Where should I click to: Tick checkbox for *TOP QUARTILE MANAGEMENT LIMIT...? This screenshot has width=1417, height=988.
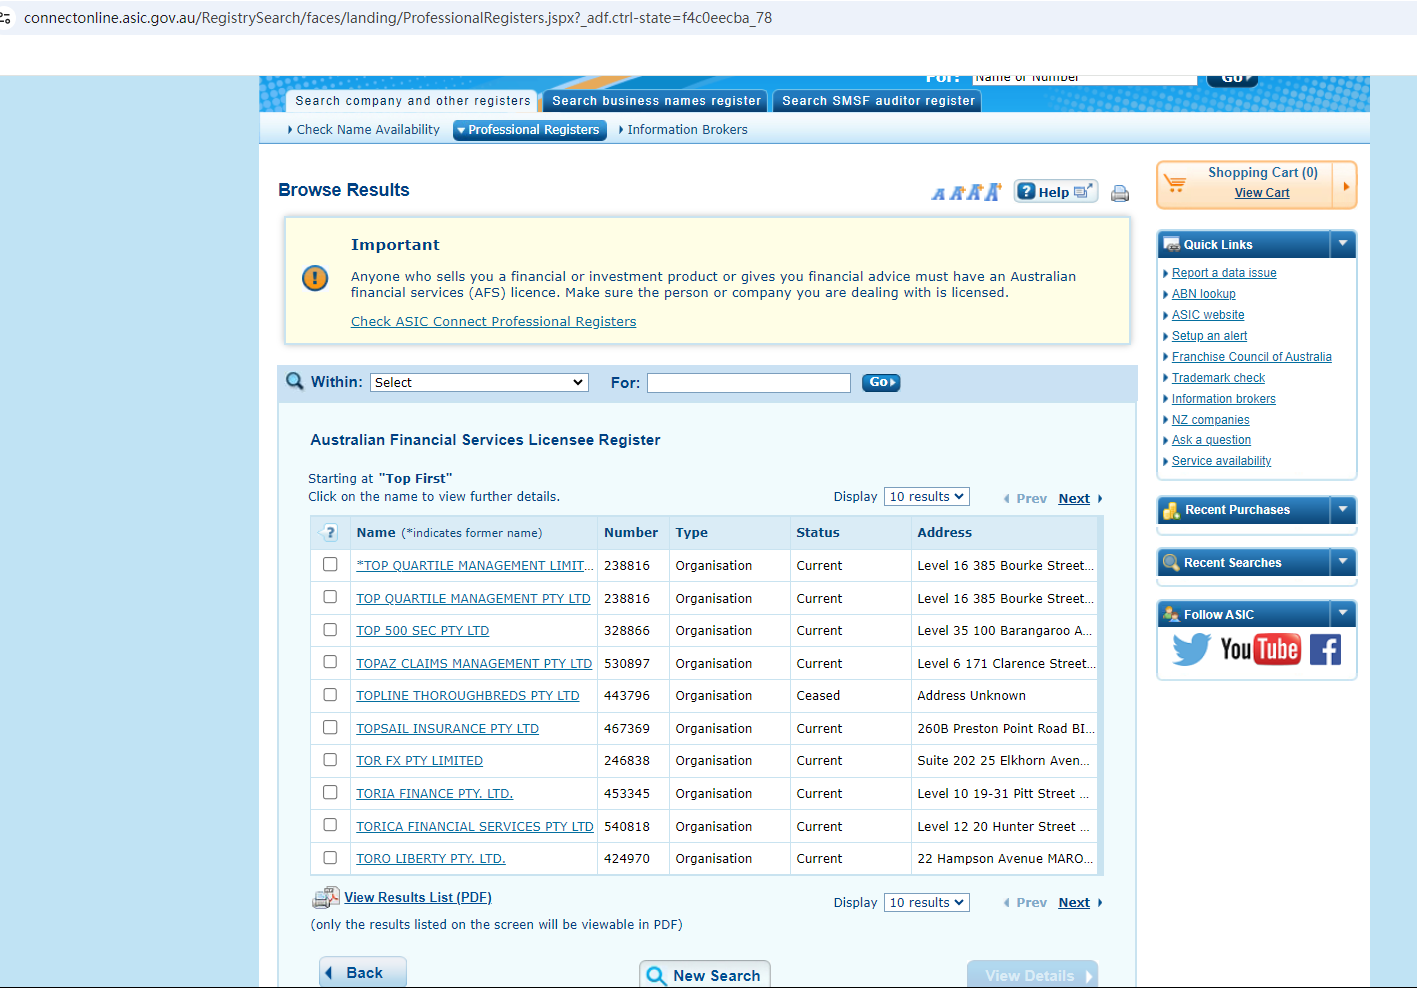[330, 565]
